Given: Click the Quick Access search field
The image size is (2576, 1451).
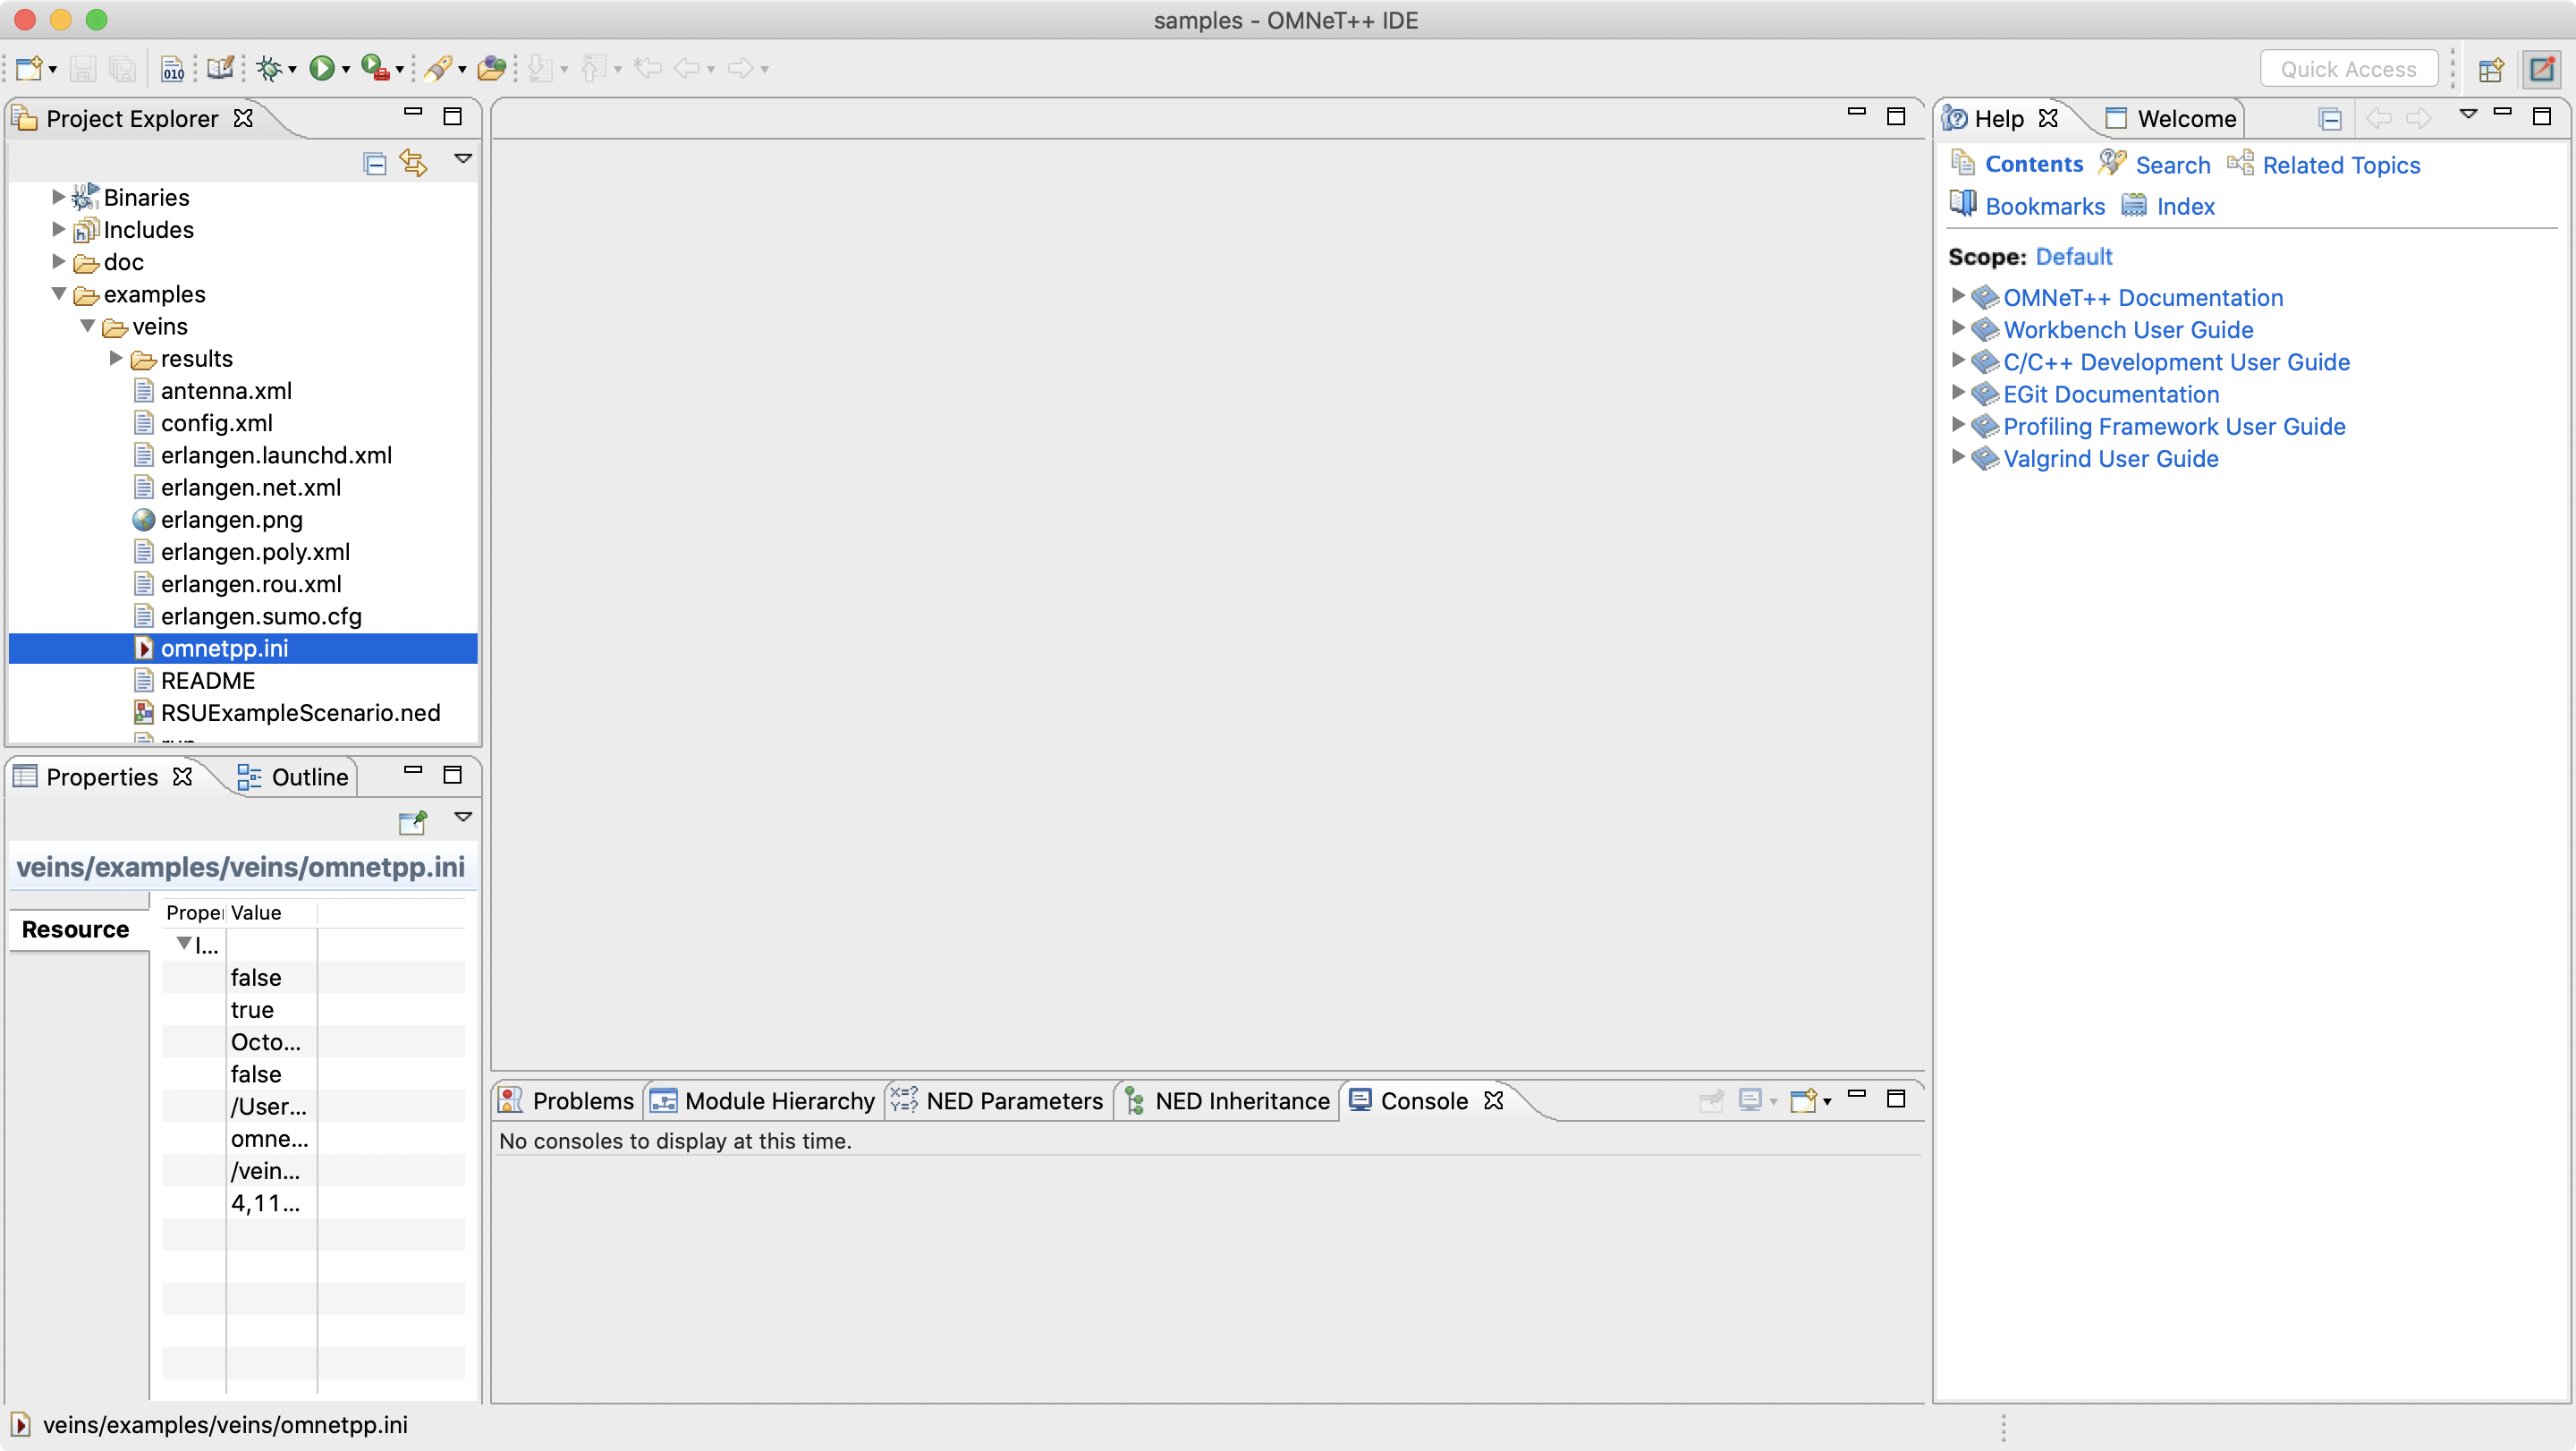Looking at the screenshot, I should point(2347,69).
